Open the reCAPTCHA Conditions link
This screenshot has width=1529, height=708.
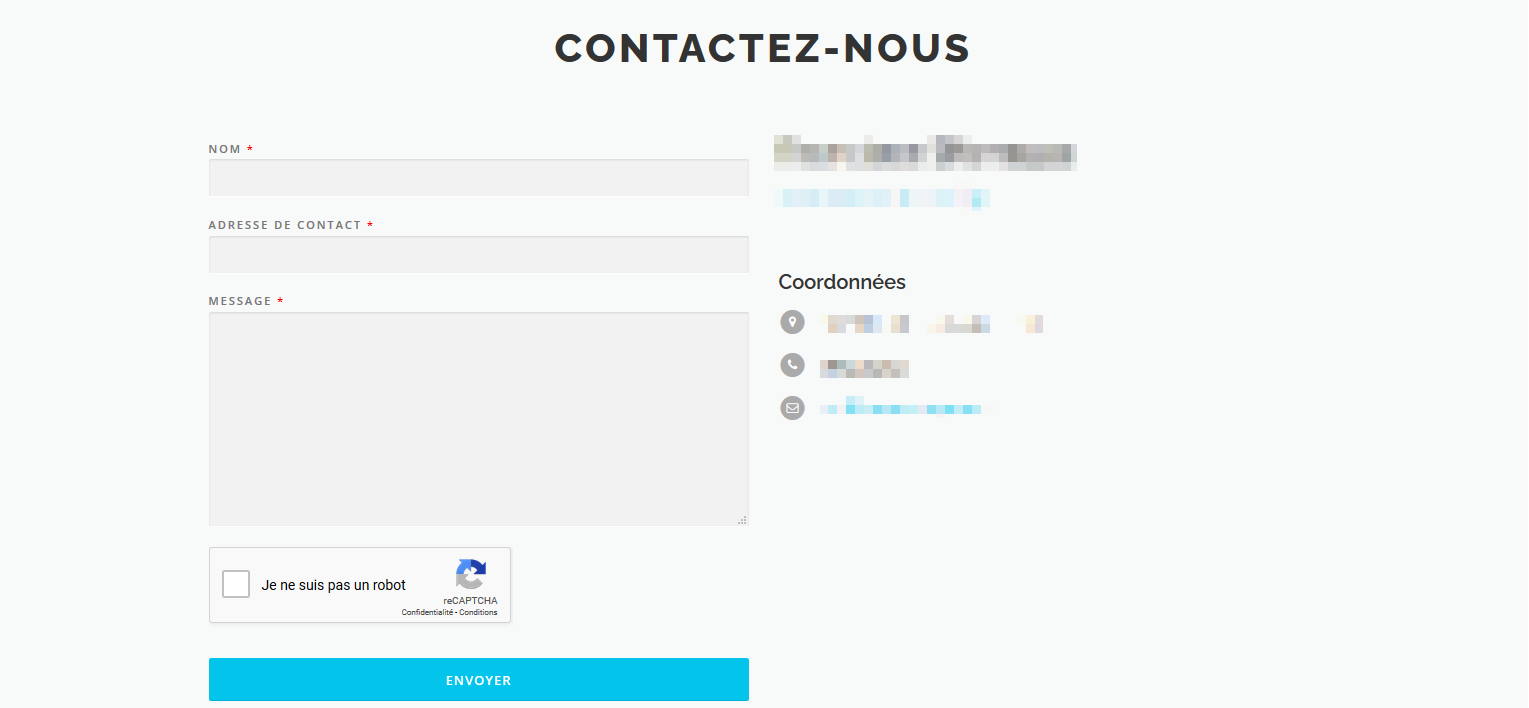(478, 612)
